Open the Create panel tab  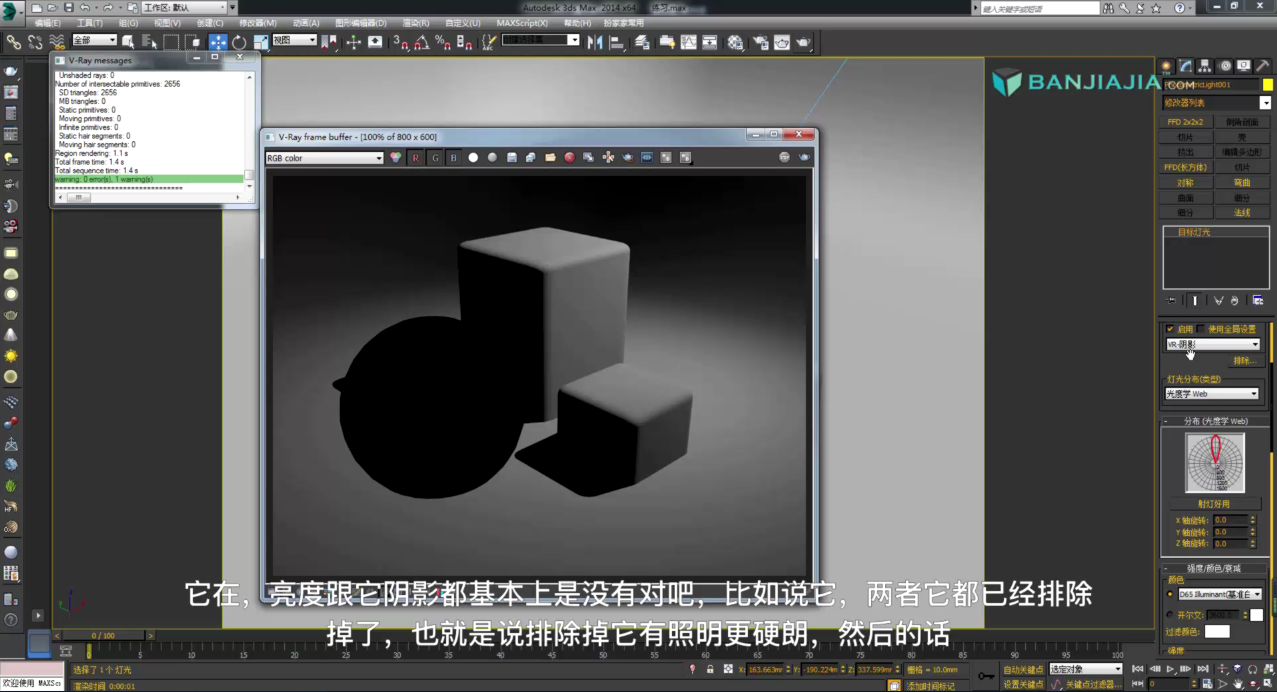pyautogui.click(x=1166, y=66)
